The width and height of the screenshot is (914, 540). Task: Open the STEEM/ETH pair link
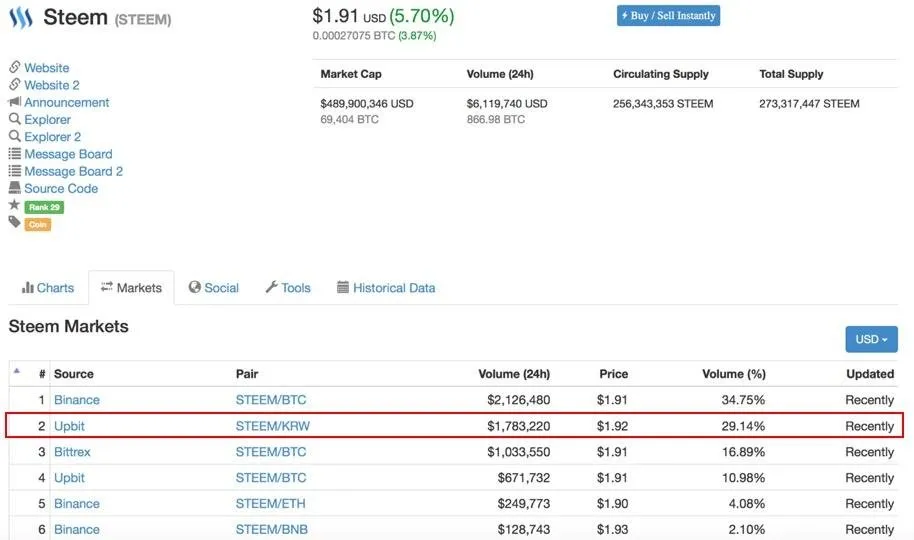pos(270,504)
